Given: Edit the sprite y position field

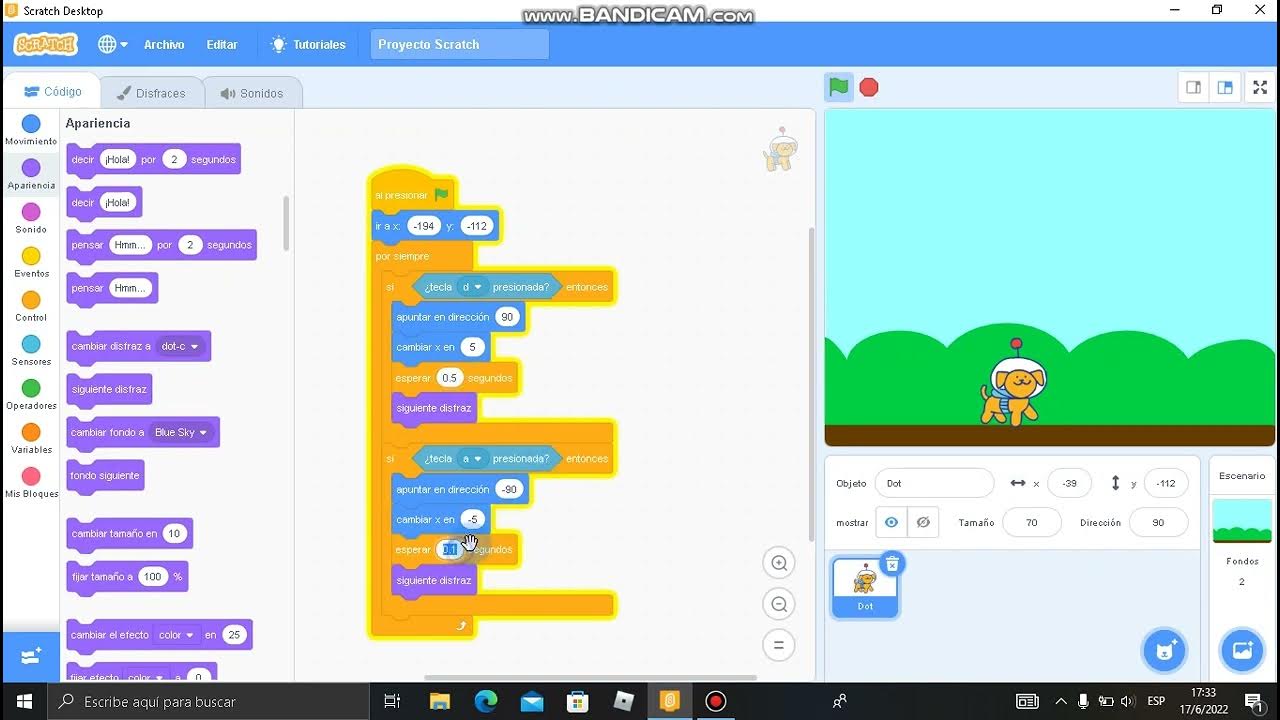Looking at the screenshot, I should [x=1166, y=483].
